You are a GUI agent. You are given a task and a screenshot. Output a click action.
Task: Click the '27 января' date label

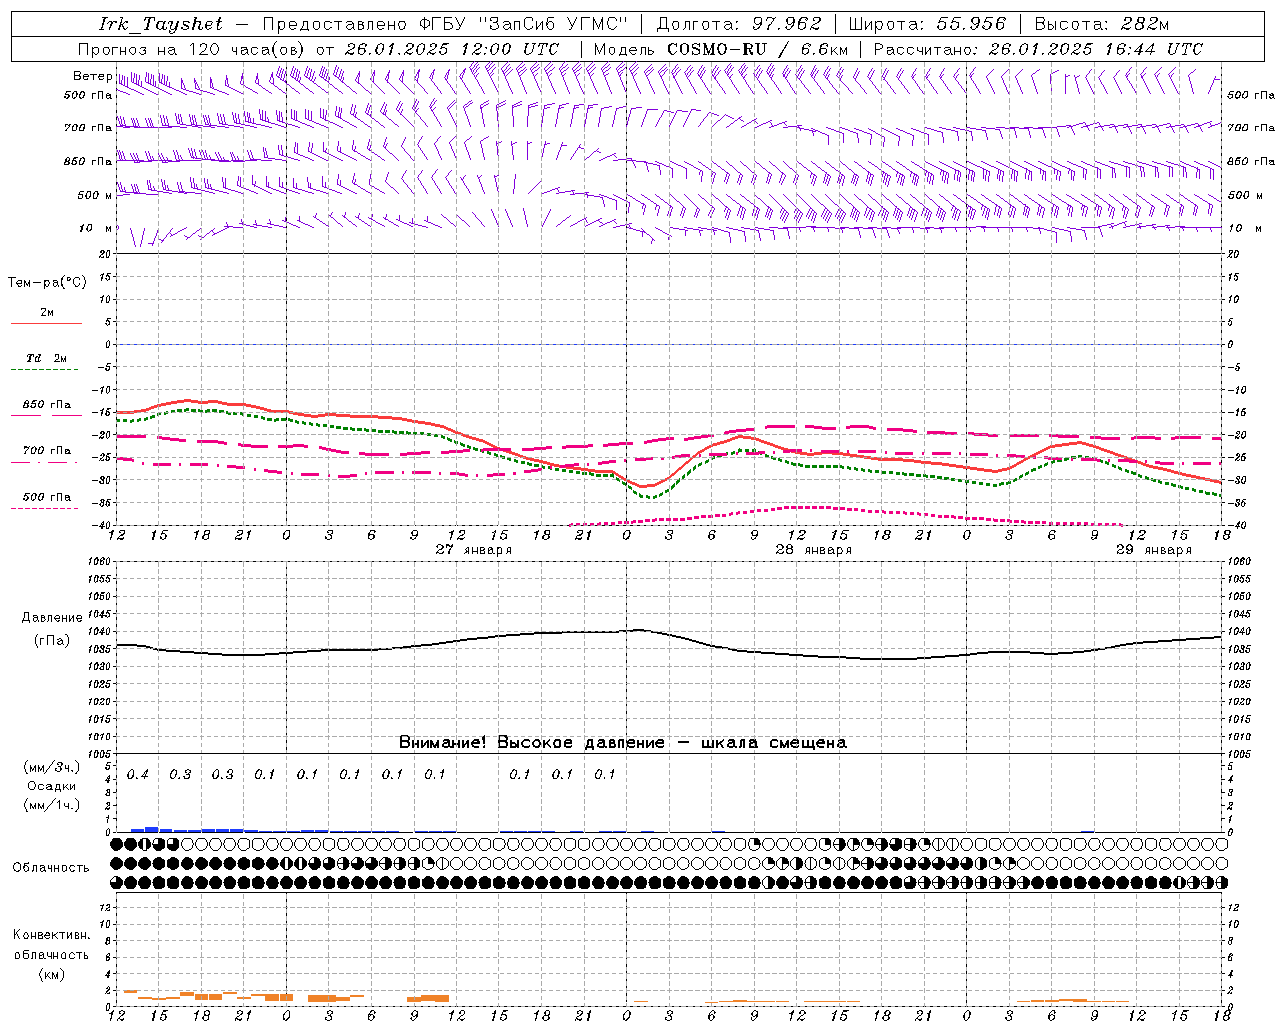[x=474, y=550]
